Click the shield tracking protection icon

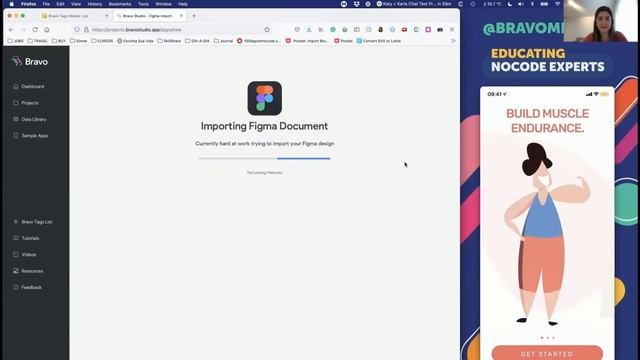77,29
